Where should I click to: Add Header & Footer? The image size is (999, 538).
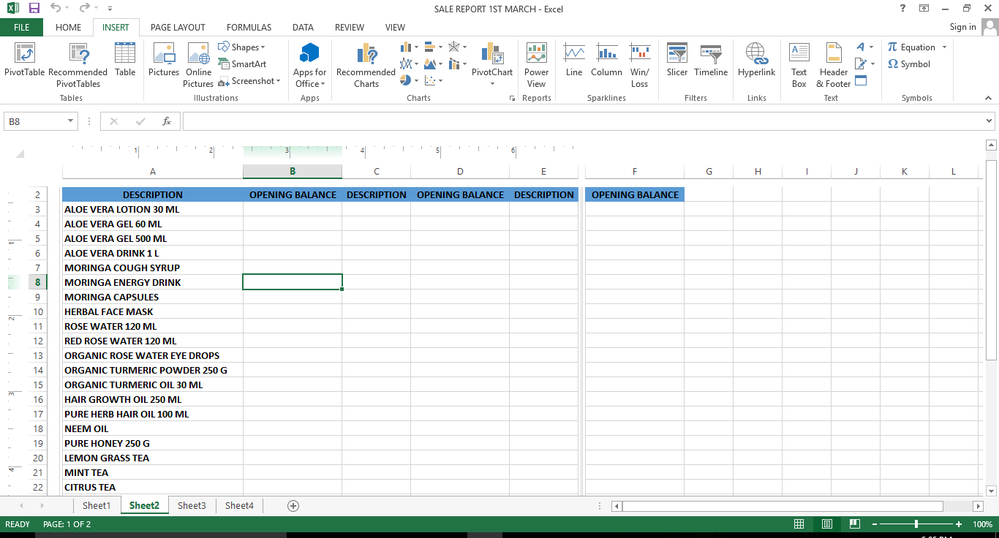tap(833, 65)
